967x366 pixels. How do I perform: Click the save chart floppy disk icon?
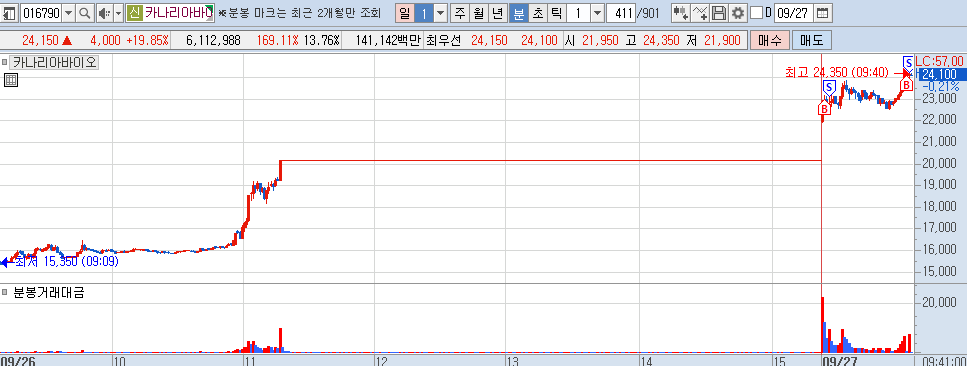[718, 12]
